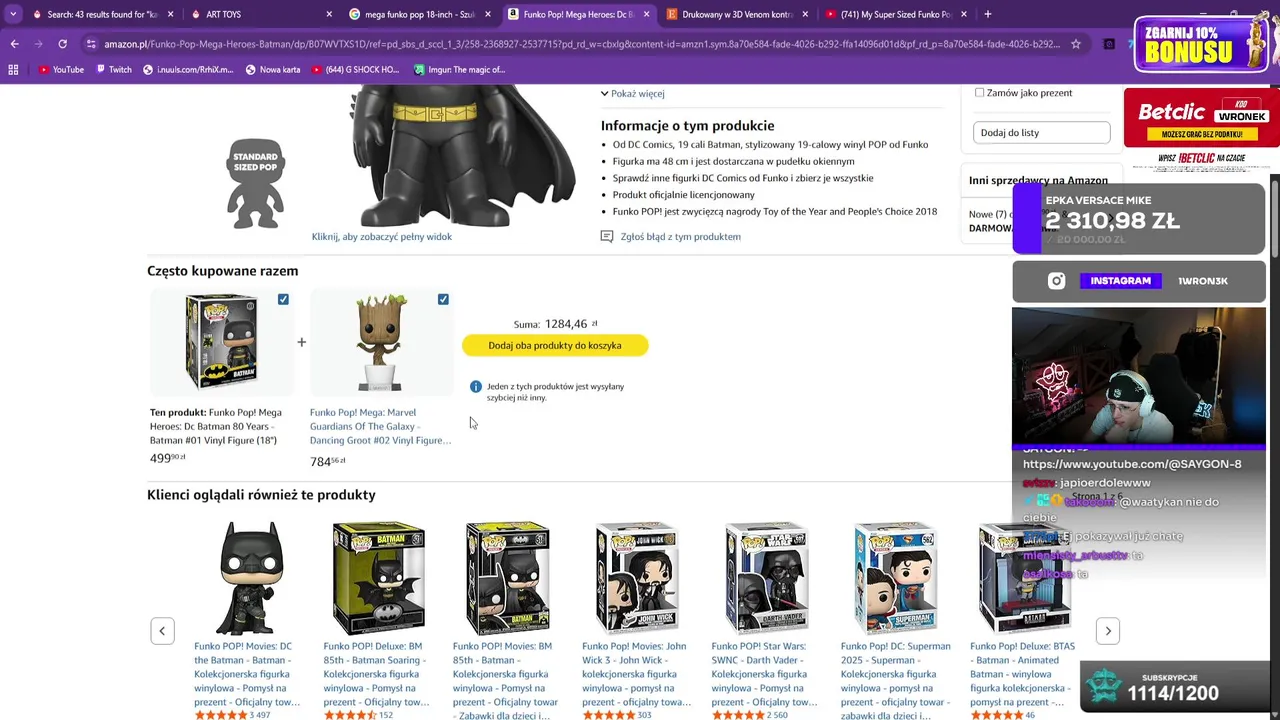Show next carousel products with right arrow
This screenshot has width=1280, height=720.
(x=1107, y=631)
